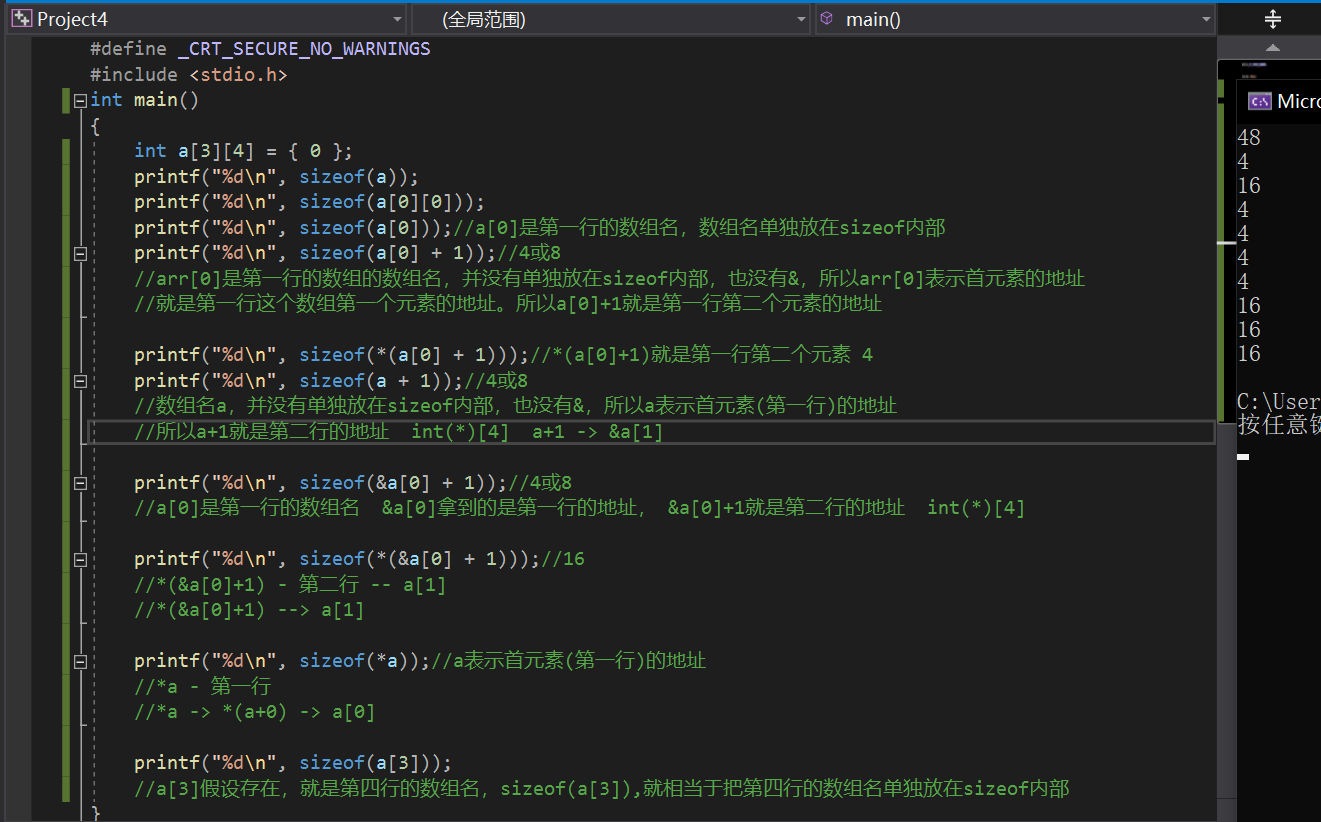Click the comment starting with //数组名a
Screen dimensions: 1321x822
tap(516, 406)
